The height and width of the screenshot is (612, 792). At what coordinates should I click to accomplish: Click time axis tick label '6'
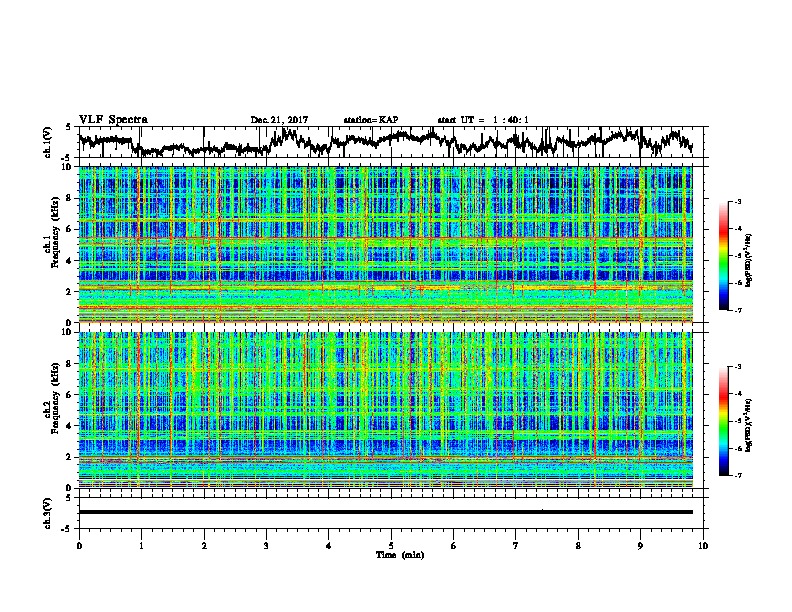[x=454, y=546]
